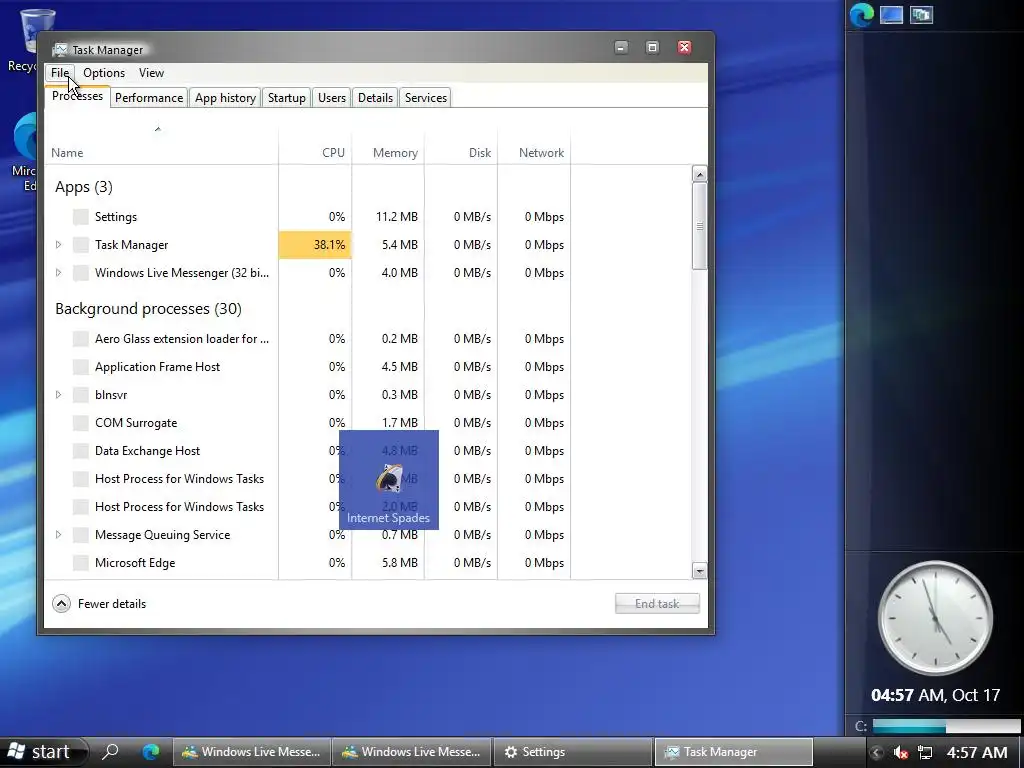Switch to the App history tab
1024x768 pixels.
(225, 98)
